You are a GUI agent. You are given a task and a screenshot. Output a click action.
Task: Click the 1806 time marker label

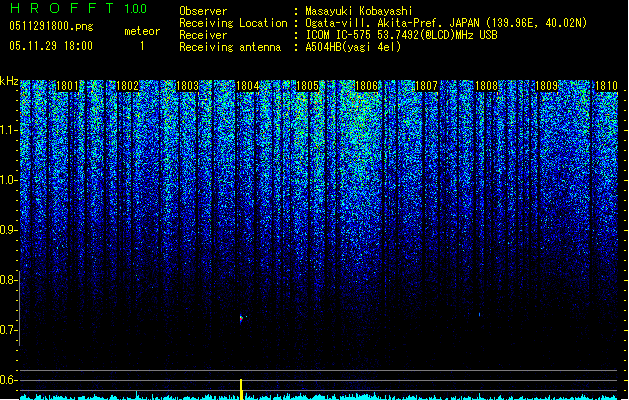coord(367,86)
